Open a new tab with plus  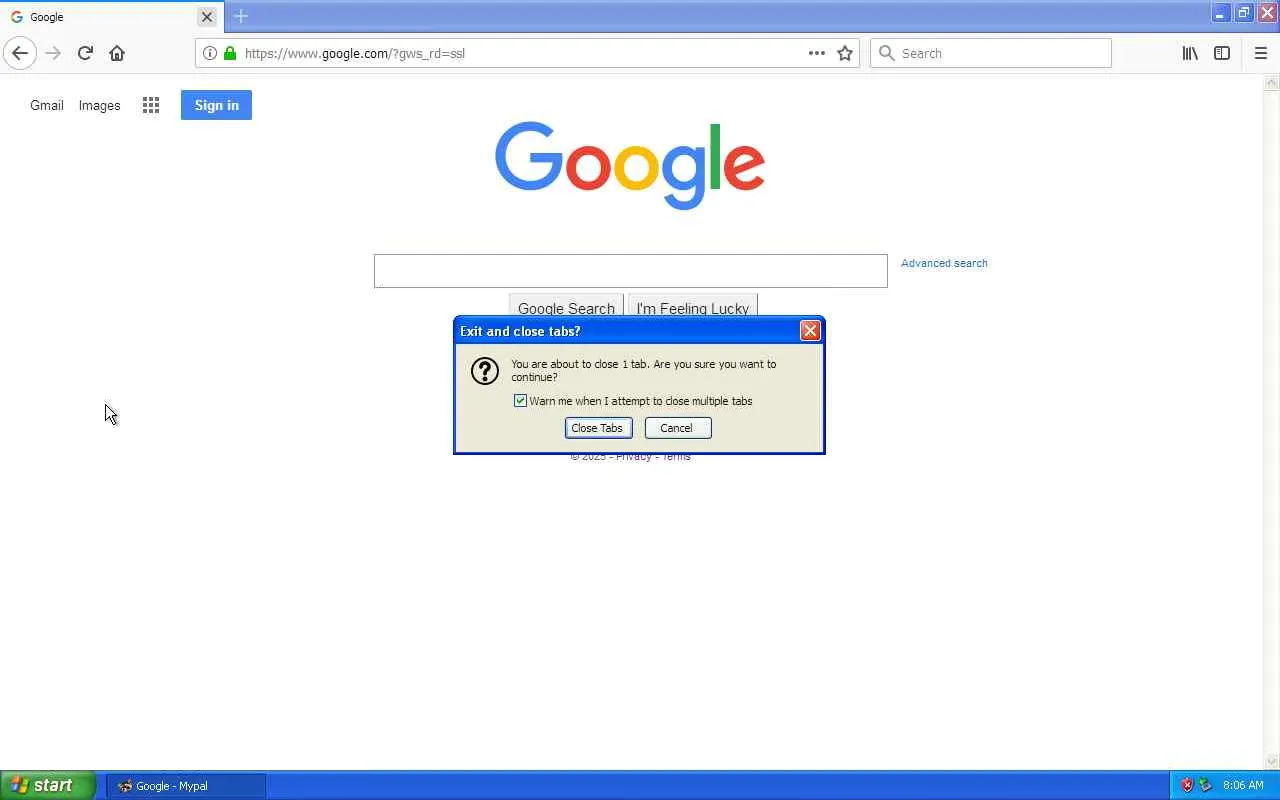[241, 16]
